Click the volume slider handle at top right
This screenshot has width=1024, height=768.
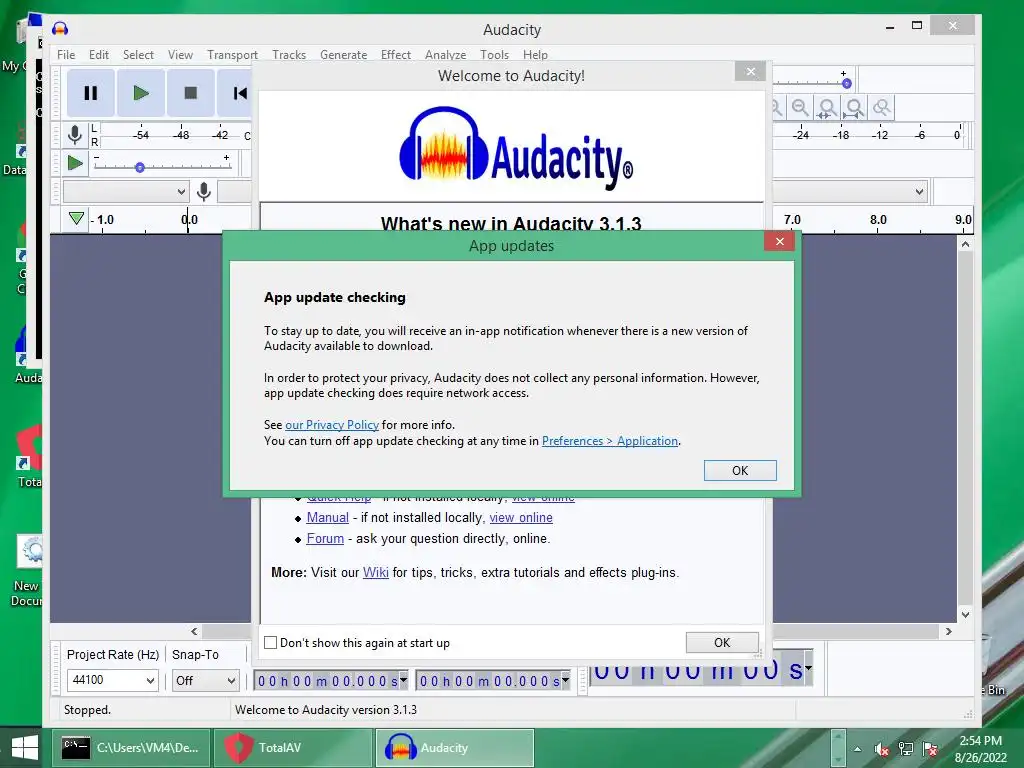coord(846,84)
